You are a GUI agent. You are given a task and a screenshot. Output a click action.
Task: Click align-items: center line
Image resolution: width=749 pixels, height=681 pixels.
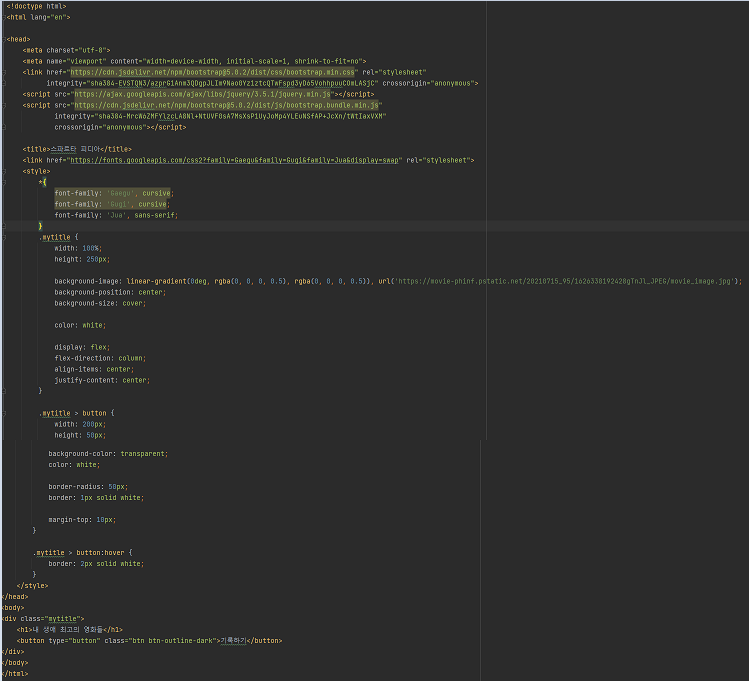coord(94,369)
